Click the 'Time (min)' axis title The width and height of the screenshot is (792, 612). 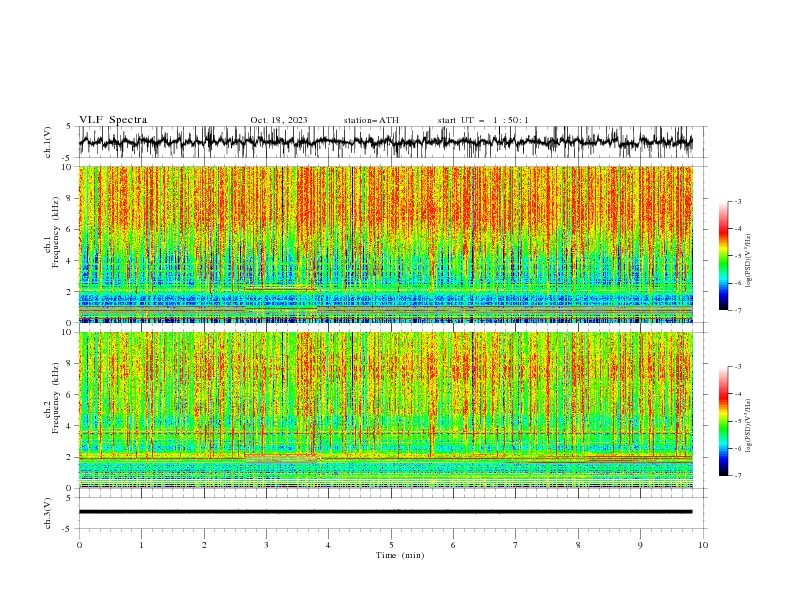(x=400, y=555)
